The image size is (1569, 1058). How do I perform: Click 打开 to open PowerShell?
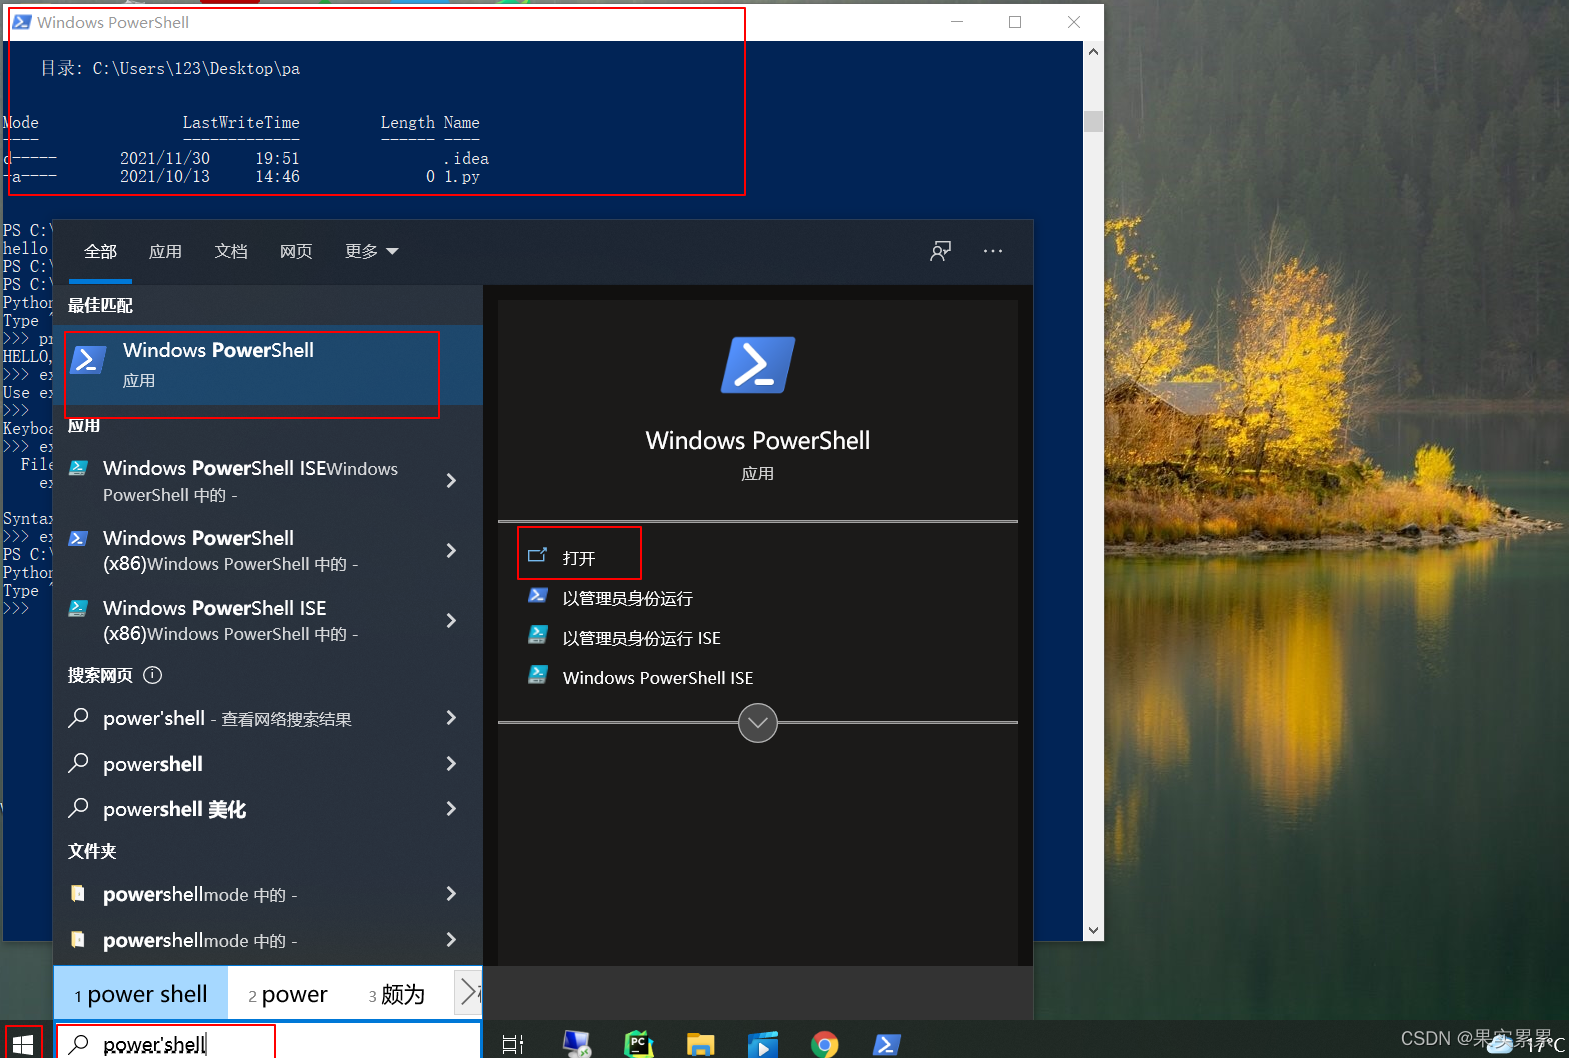tap(579, 557)
